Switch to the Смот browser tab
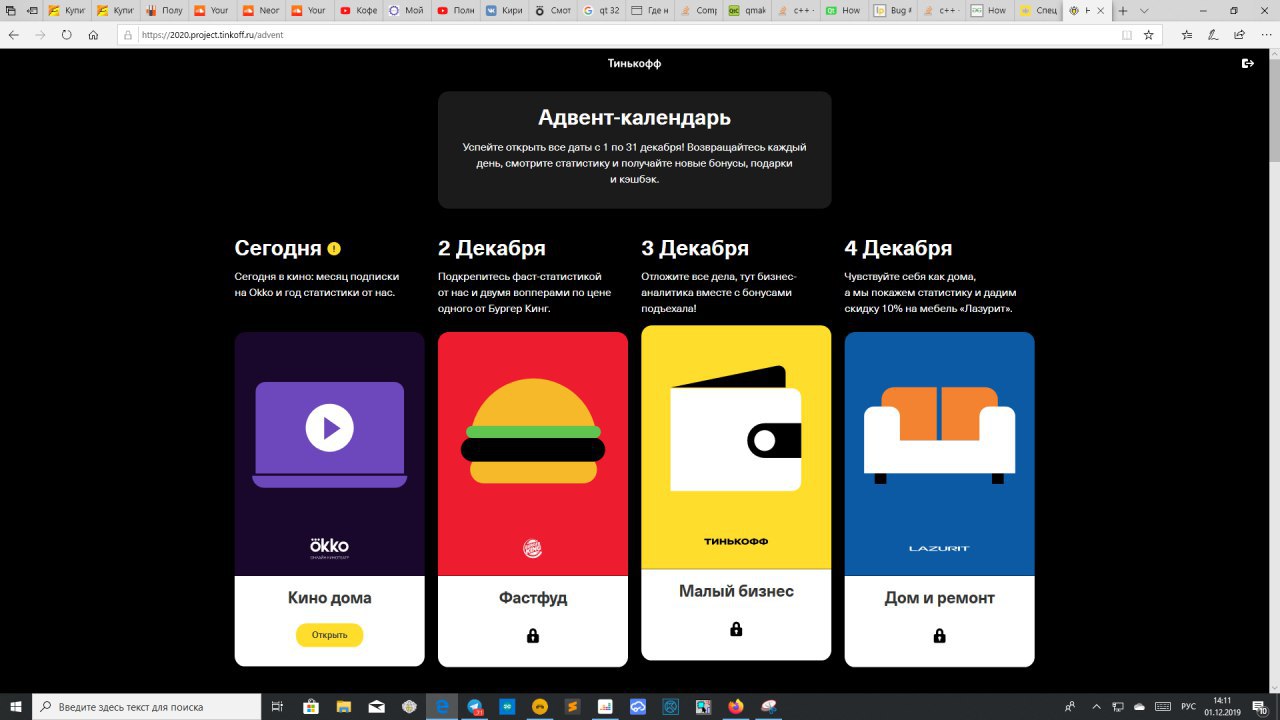1280x720 pixels. pos(553,10)
